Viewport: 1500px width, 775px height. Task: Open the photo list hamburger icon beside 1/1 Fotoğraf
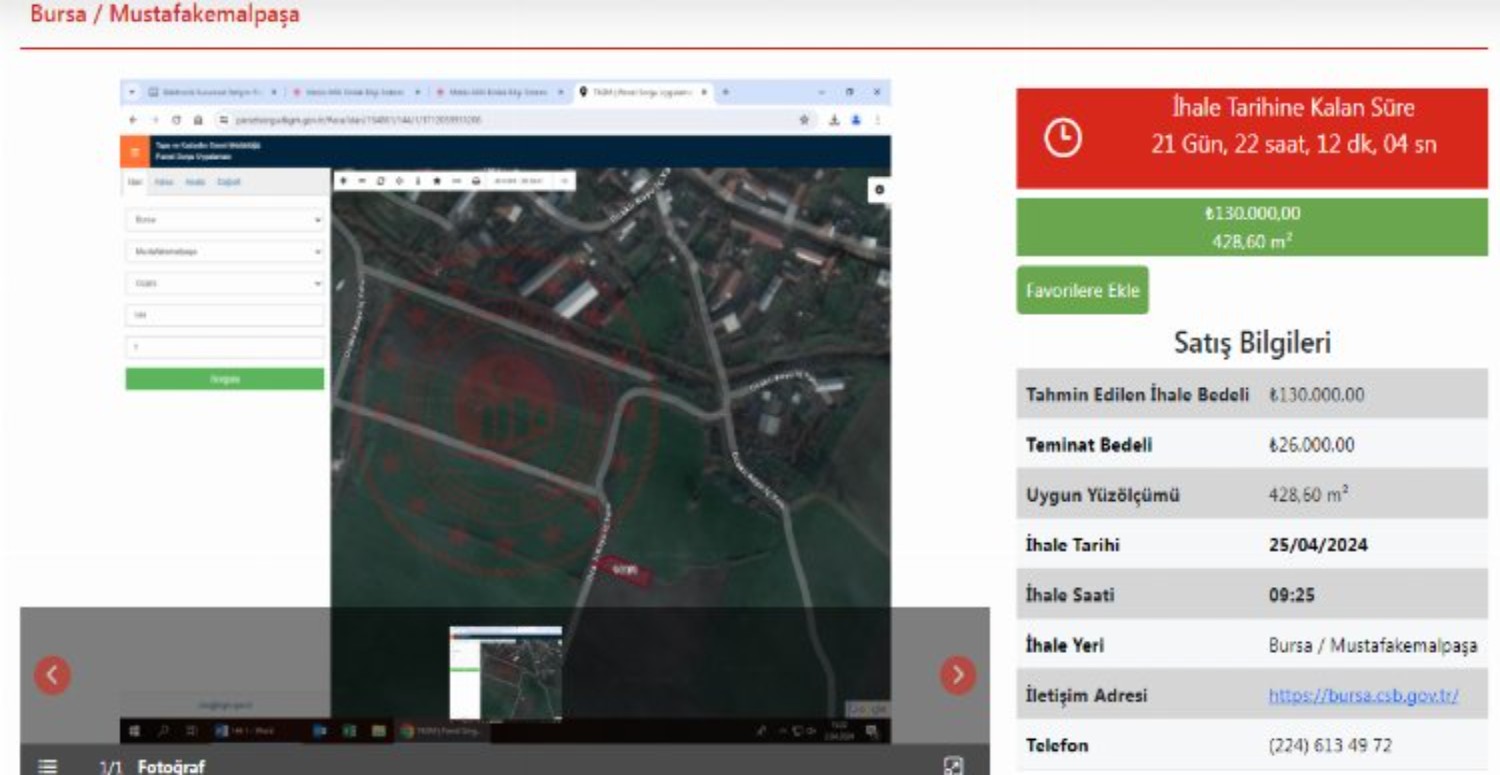coord(47,766)
